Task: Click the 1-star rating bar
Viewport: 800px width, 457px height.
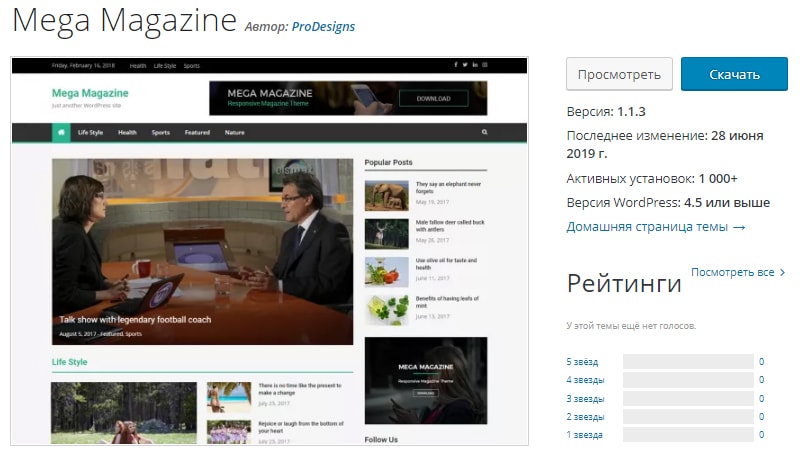Action: (688, 435)
